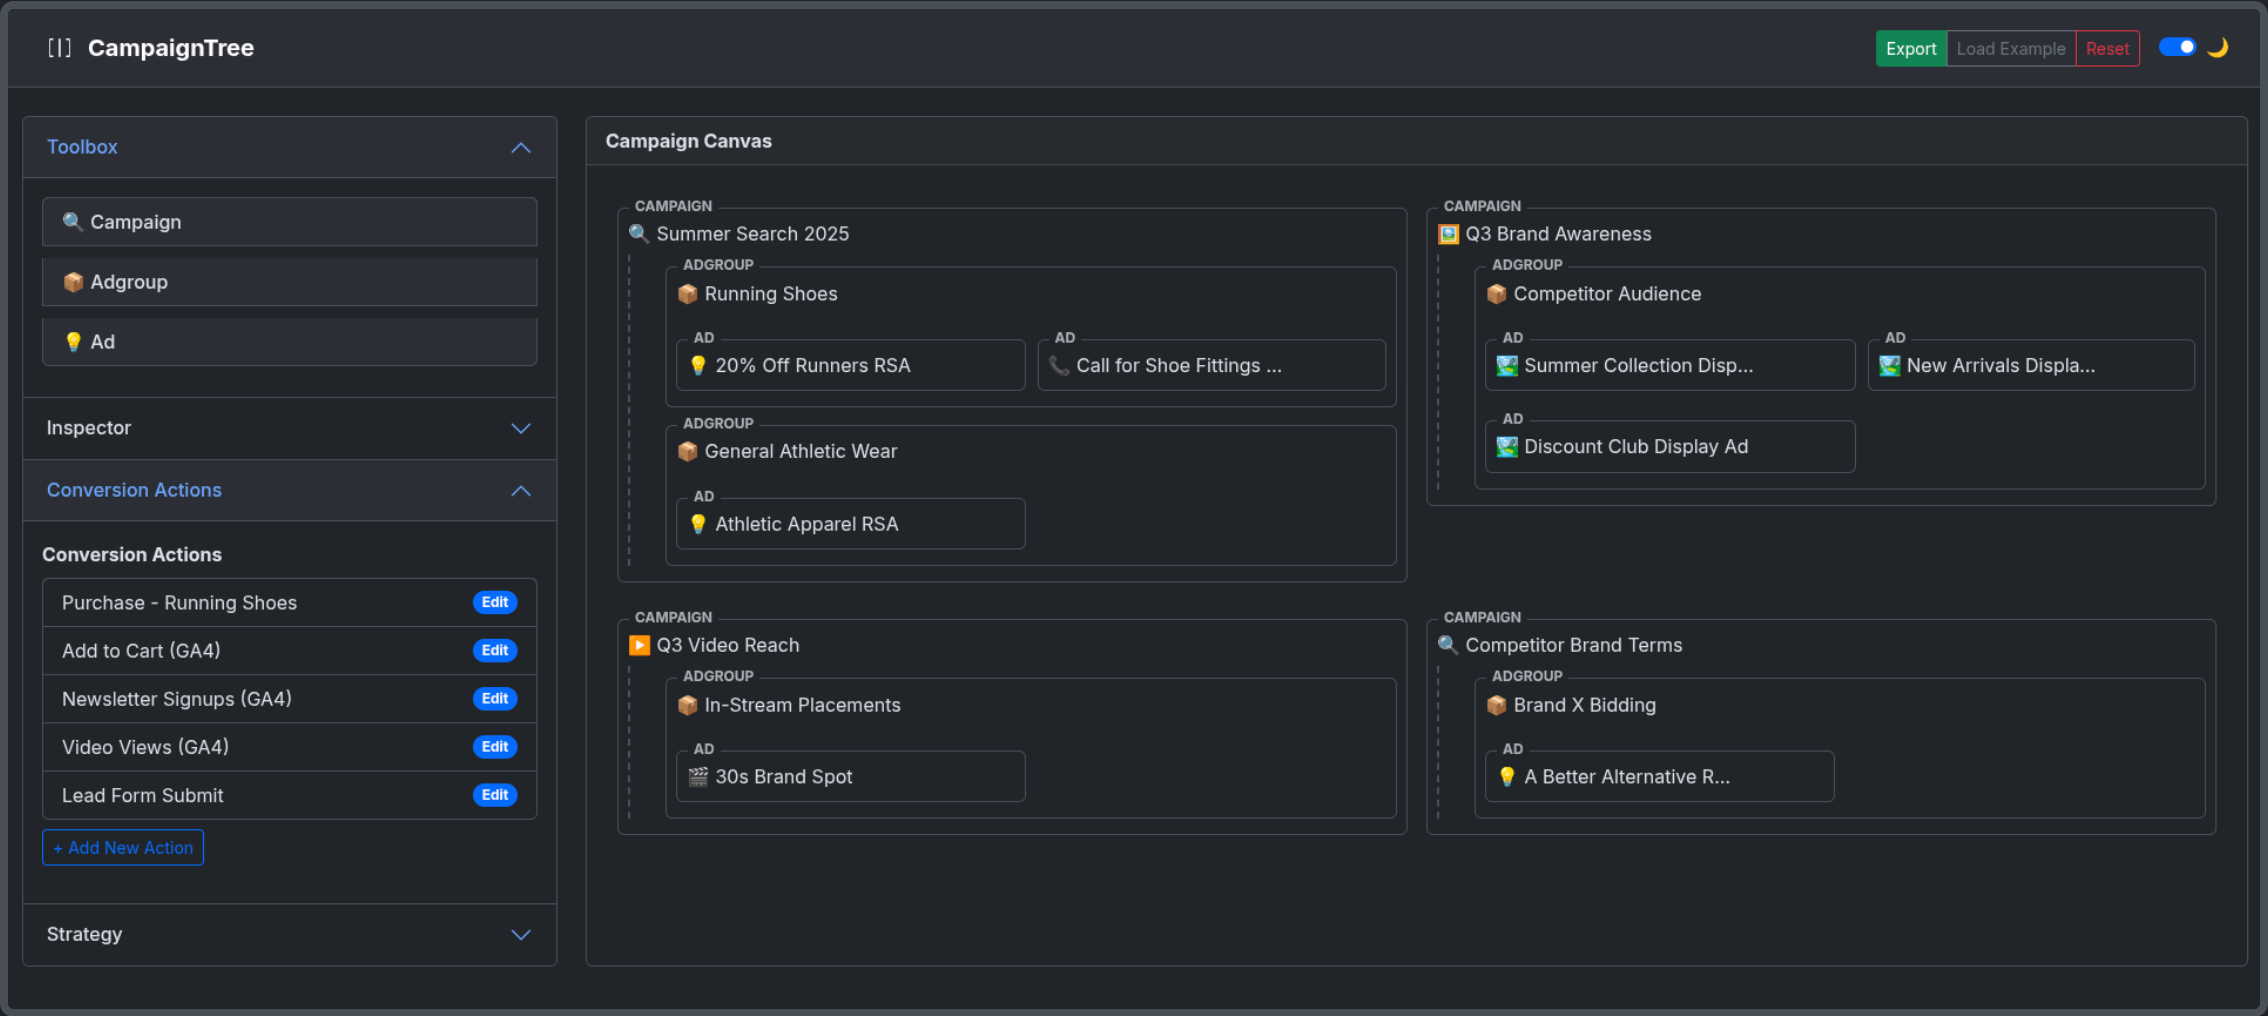2268x1016 pixels.
Task: Open the Conversion Actions accordion header
Action: pyautogui.click(x=290, y=491)
